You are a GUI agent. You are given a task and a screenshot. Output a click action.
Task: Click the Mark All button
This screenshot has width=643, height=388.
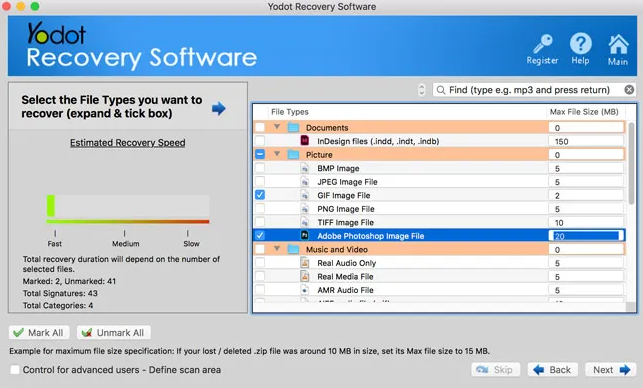(x=39, y=333)
